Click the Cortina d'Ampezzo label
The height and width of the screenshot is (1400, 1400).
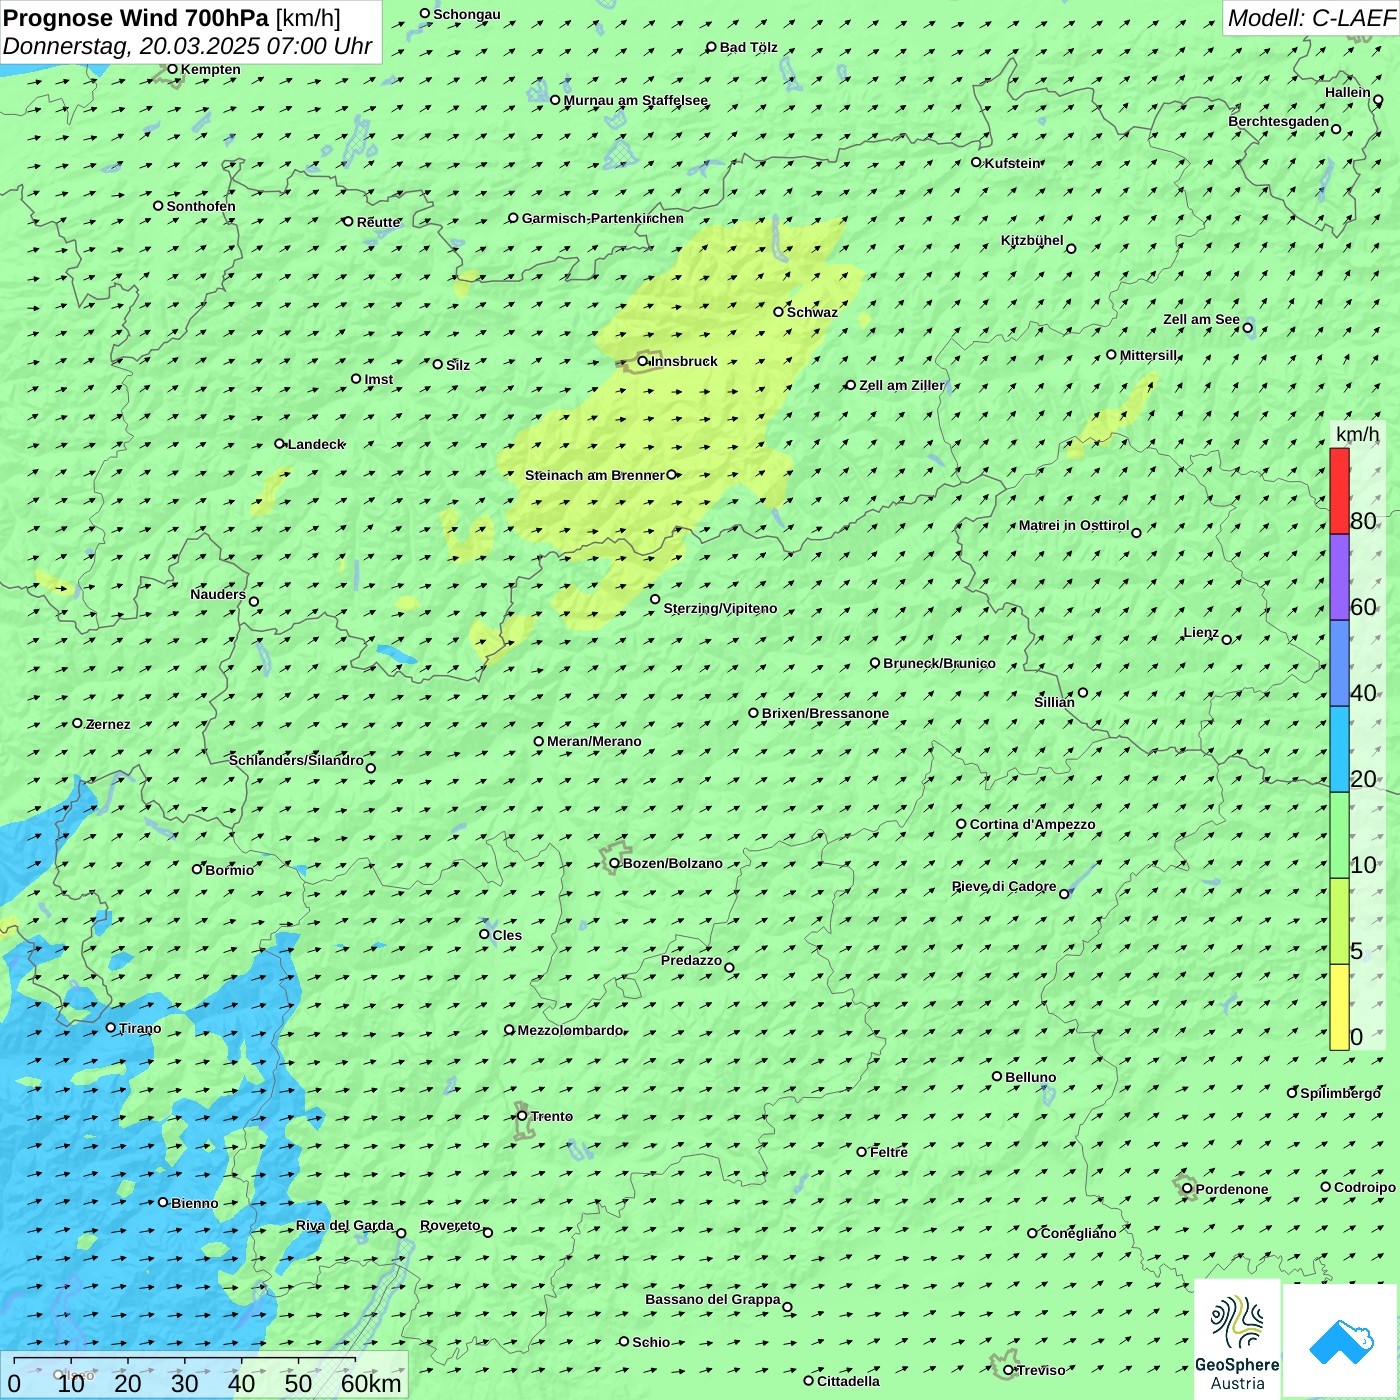point(1033,824)
